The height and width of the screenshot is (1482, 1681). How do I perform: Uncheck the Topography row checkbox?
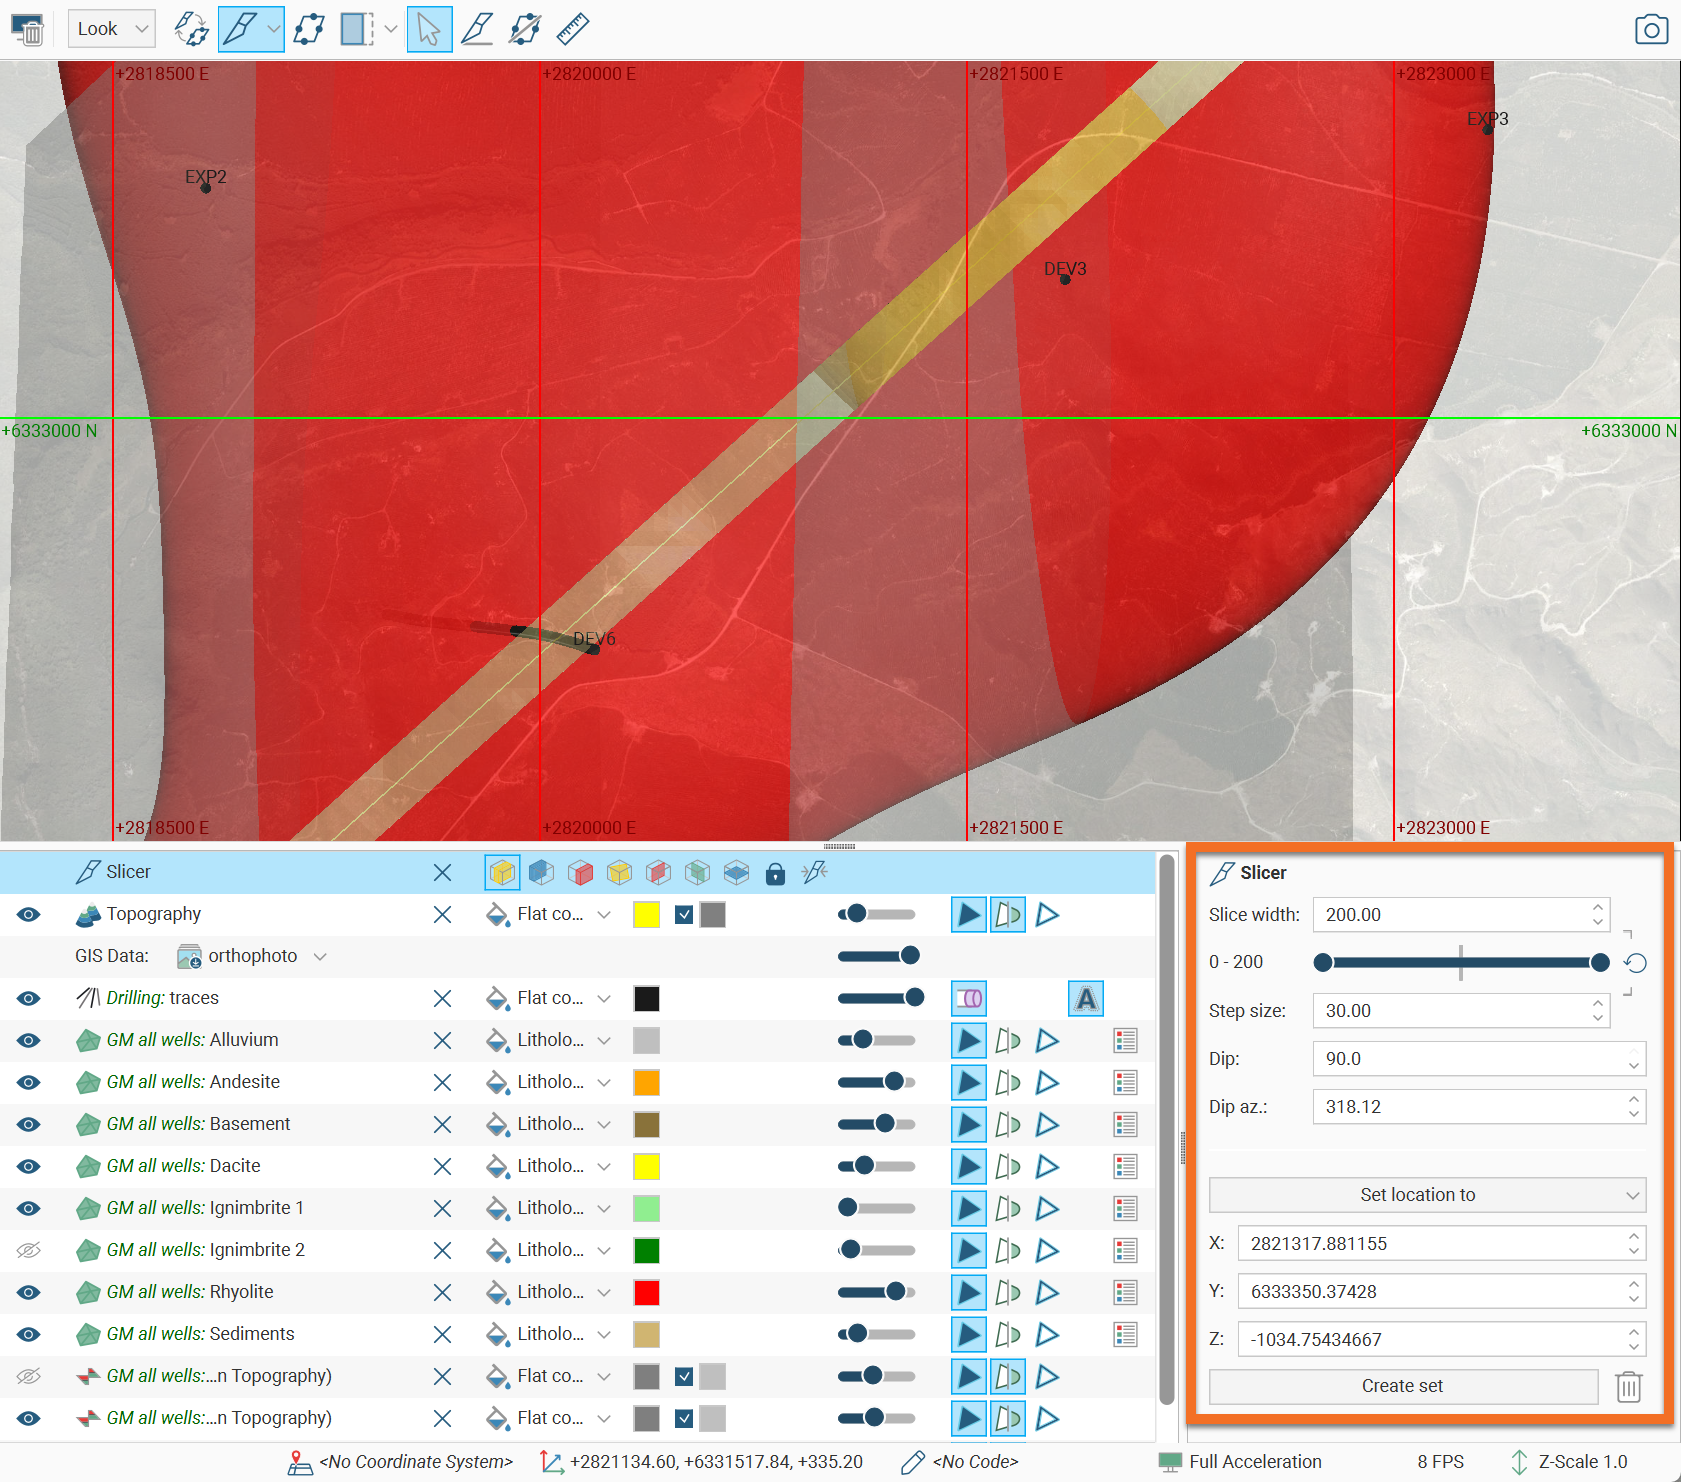click(x=684, y=914)
